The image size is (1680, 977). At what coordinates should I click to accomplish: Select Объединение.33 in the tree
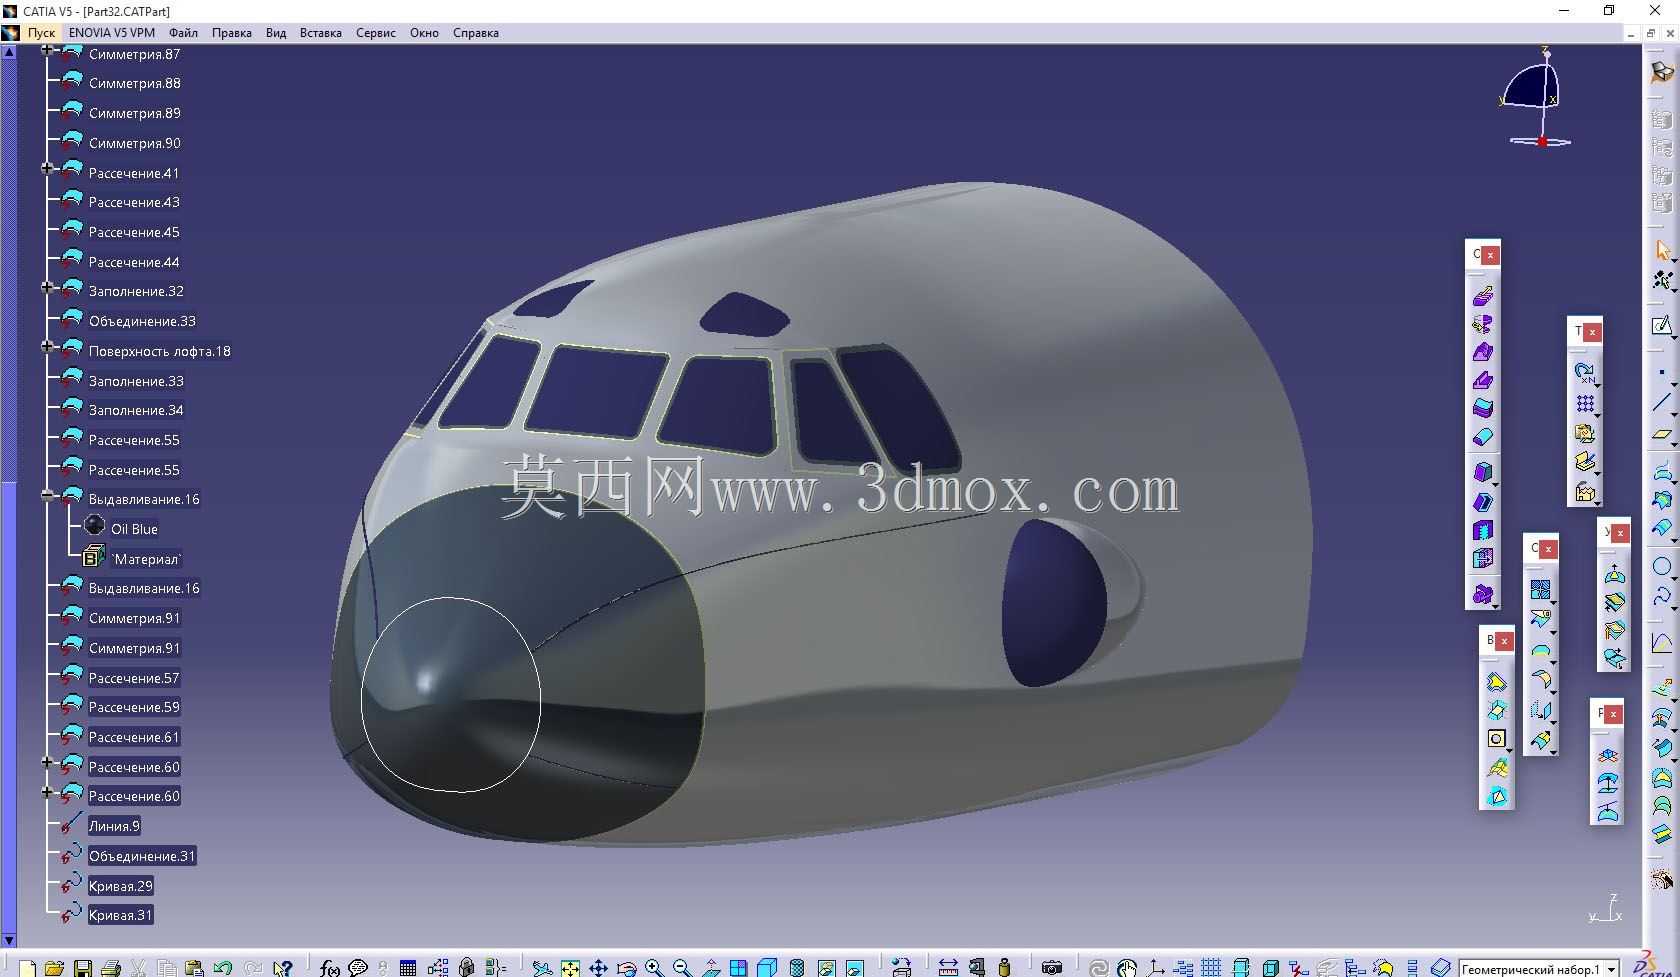(x=142, y=321)
